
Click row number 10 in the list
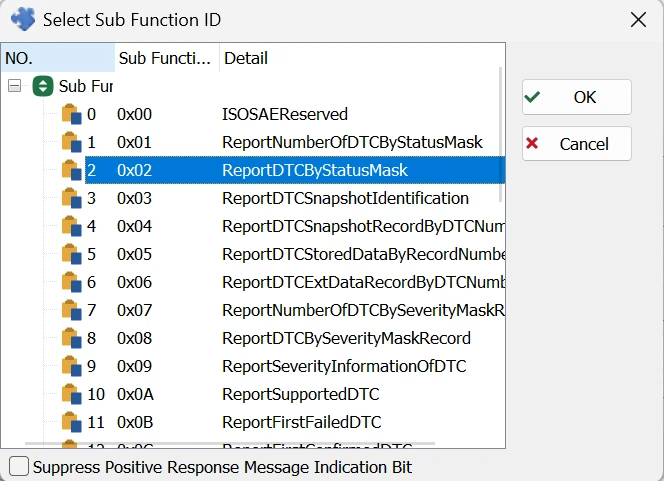[96, 394]
